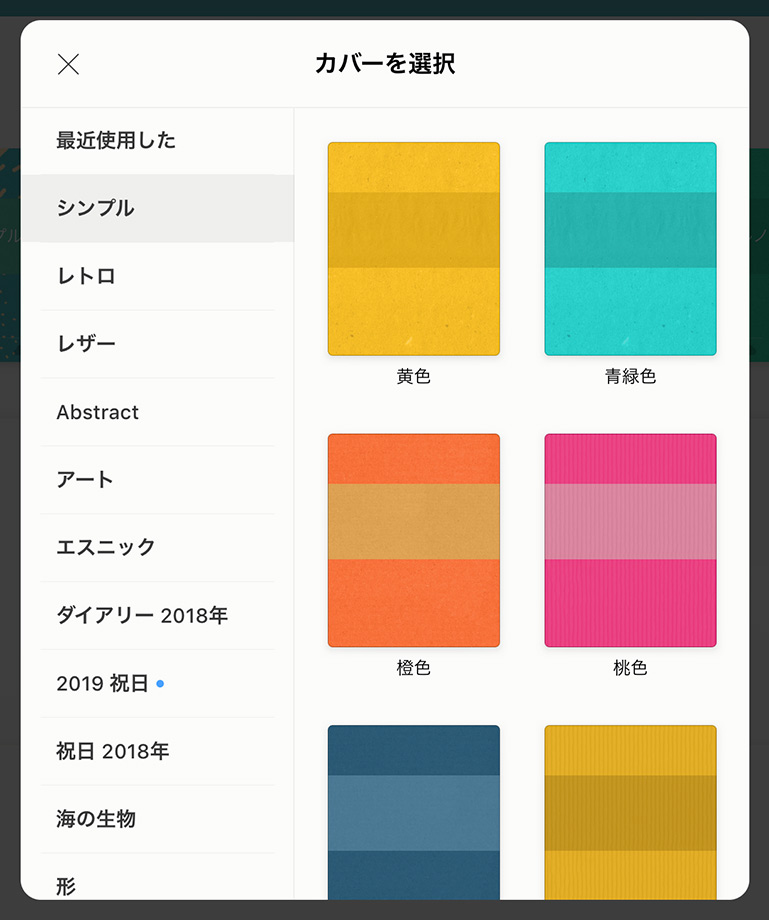
Task: Select the dark blue striped cover
Action: pyautogui.click(x=414, y=813)
